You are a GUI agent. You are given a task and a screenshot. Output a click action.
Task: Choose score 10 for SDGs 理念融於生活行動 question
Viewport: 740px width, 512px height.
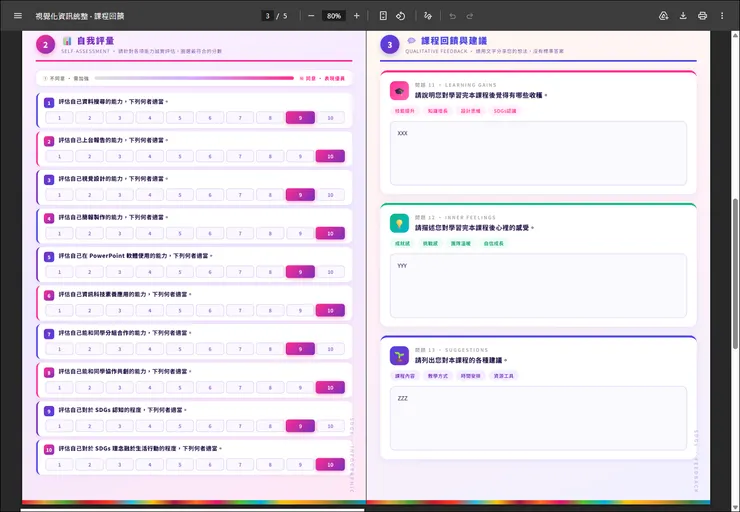tap(330, 465)
